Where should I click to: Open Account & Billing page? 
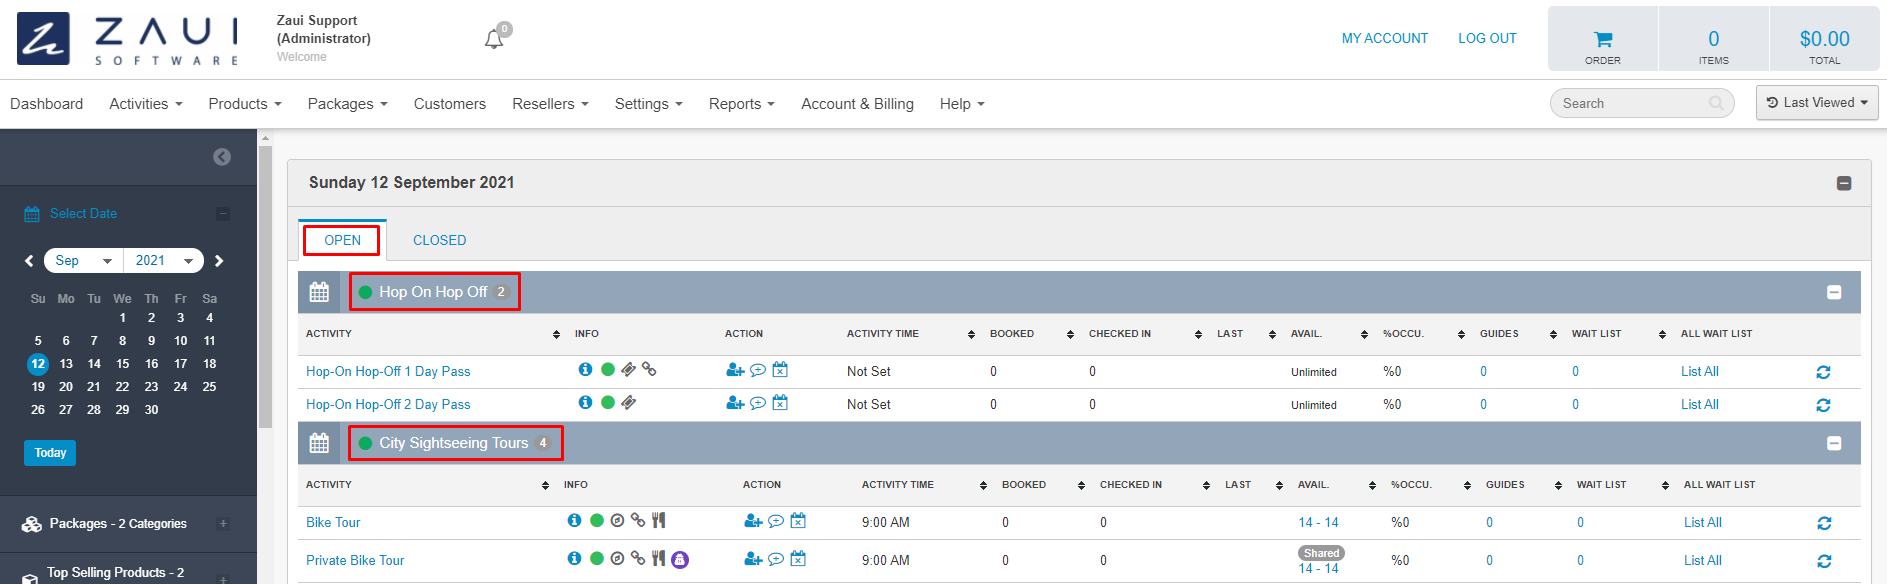857,104
